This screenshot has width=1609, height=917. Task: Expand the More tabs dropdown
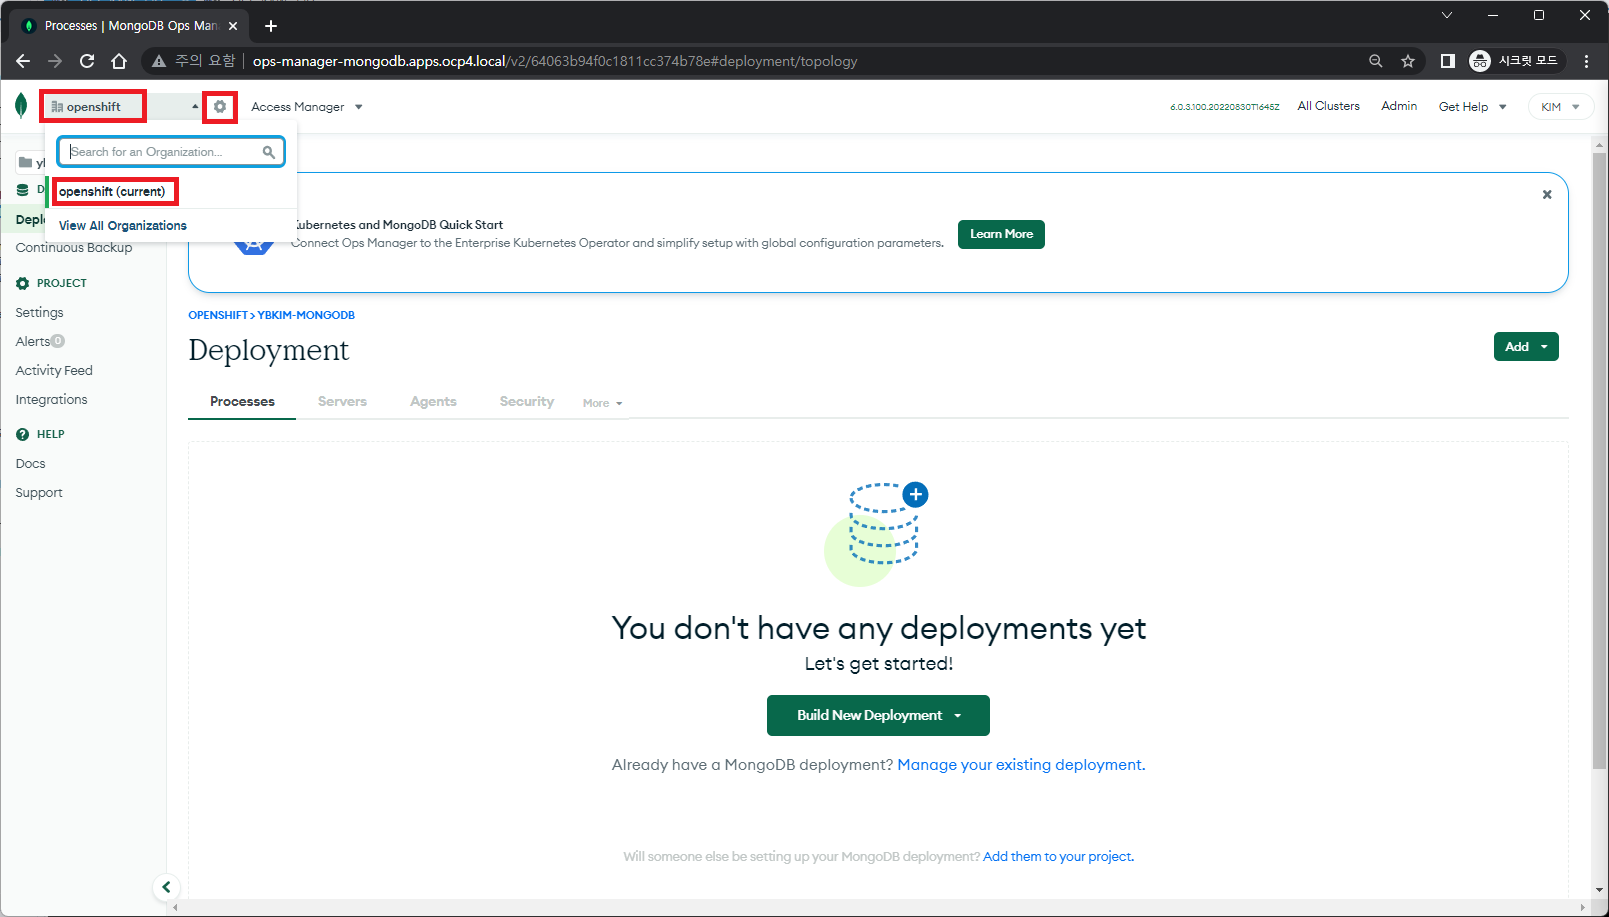(x=603, y=403)
